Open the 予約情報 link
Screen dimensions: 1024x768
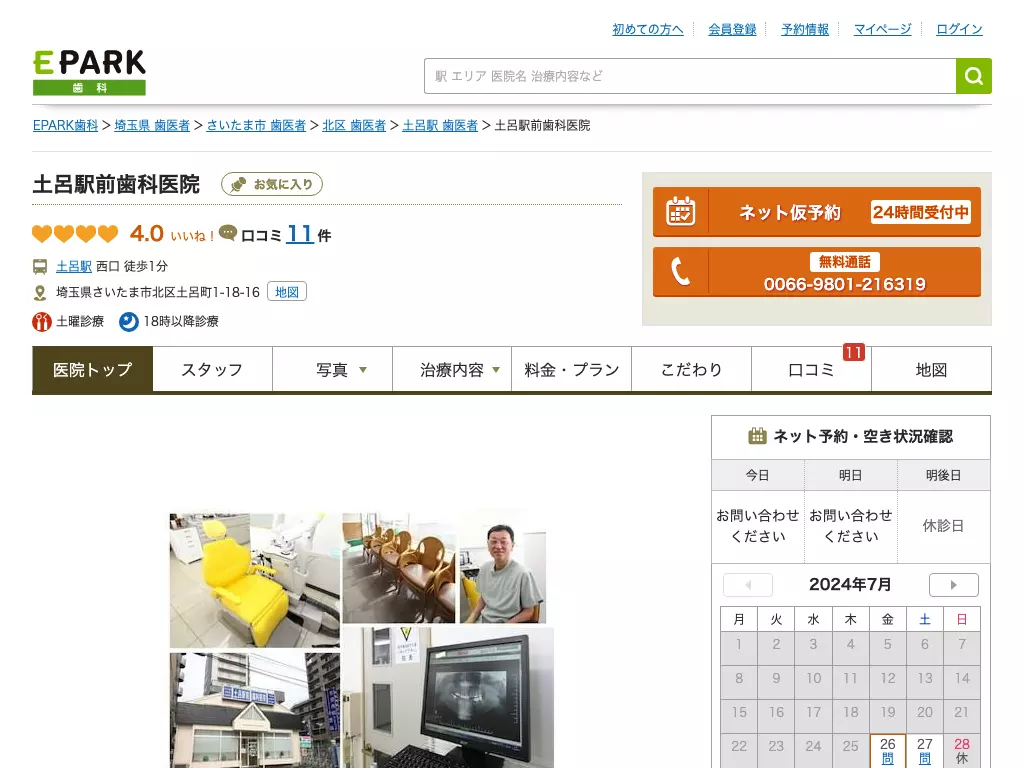805,29
